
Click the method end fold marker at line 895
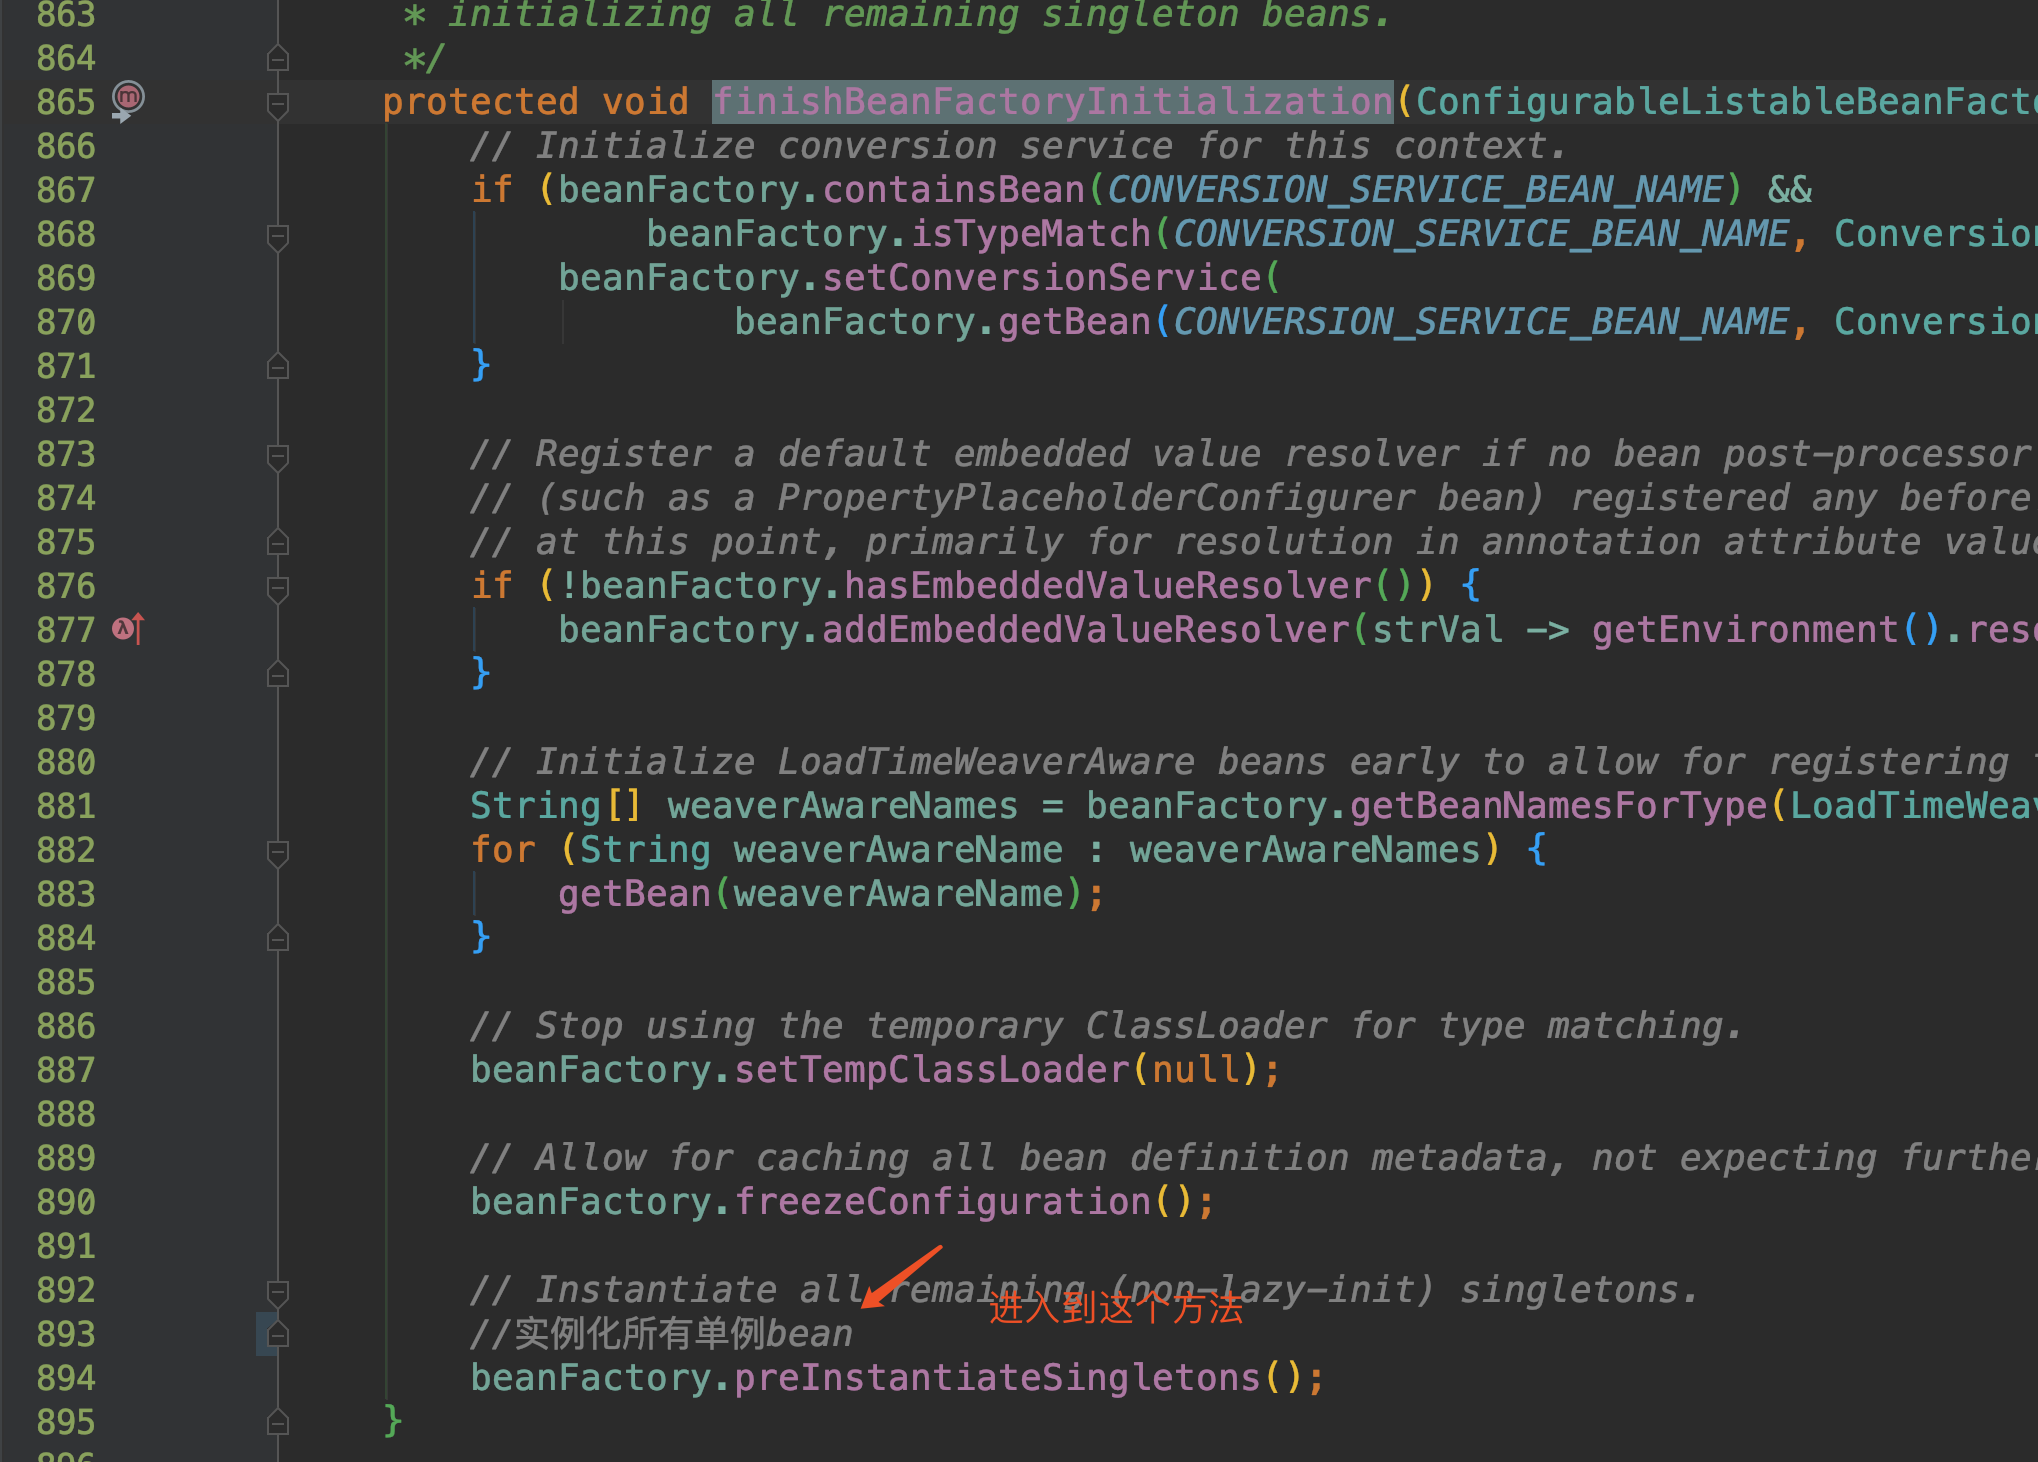click(278, 1422)
